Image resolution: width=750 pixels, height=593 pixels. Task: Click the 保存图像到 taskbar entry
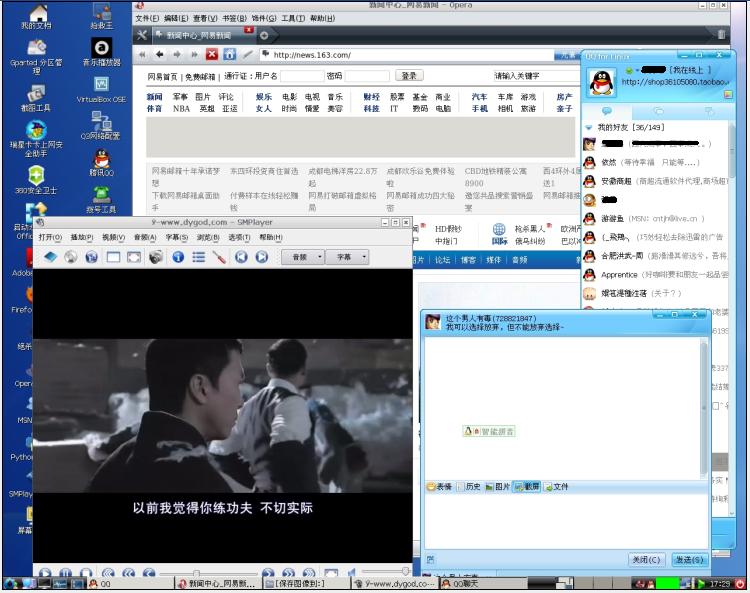pyautogui.click(x=307, y=583)
